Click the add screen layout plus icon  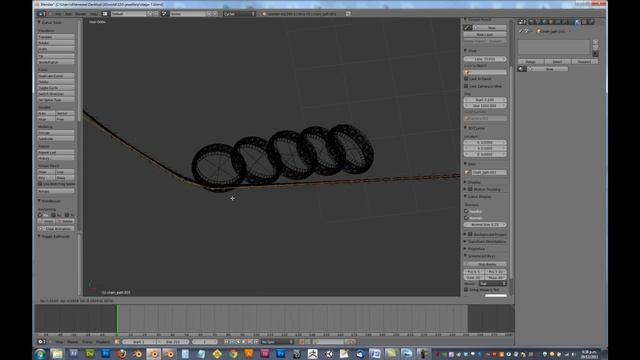[x=149, y=13]
